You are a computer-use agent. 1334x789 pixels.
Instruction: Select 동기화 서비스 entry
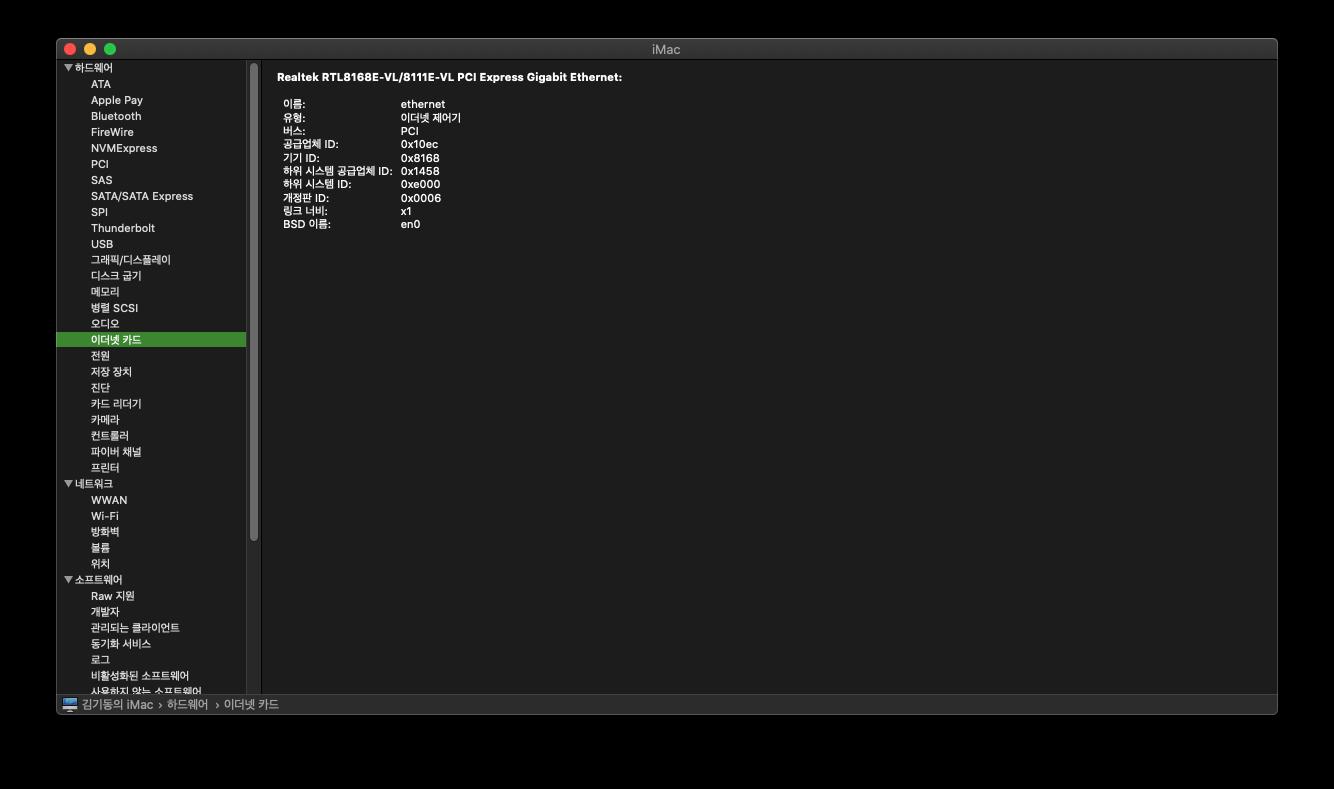[121, 644]
